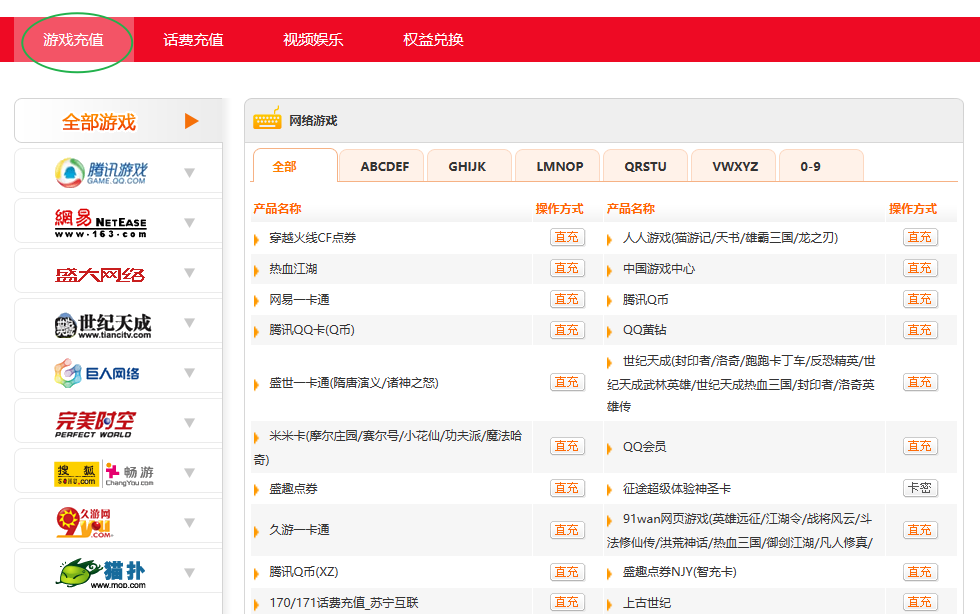Screen dimensions: 980x614
Task: Click 直充 for 人人游戏
Action: (x=920, y=237)
